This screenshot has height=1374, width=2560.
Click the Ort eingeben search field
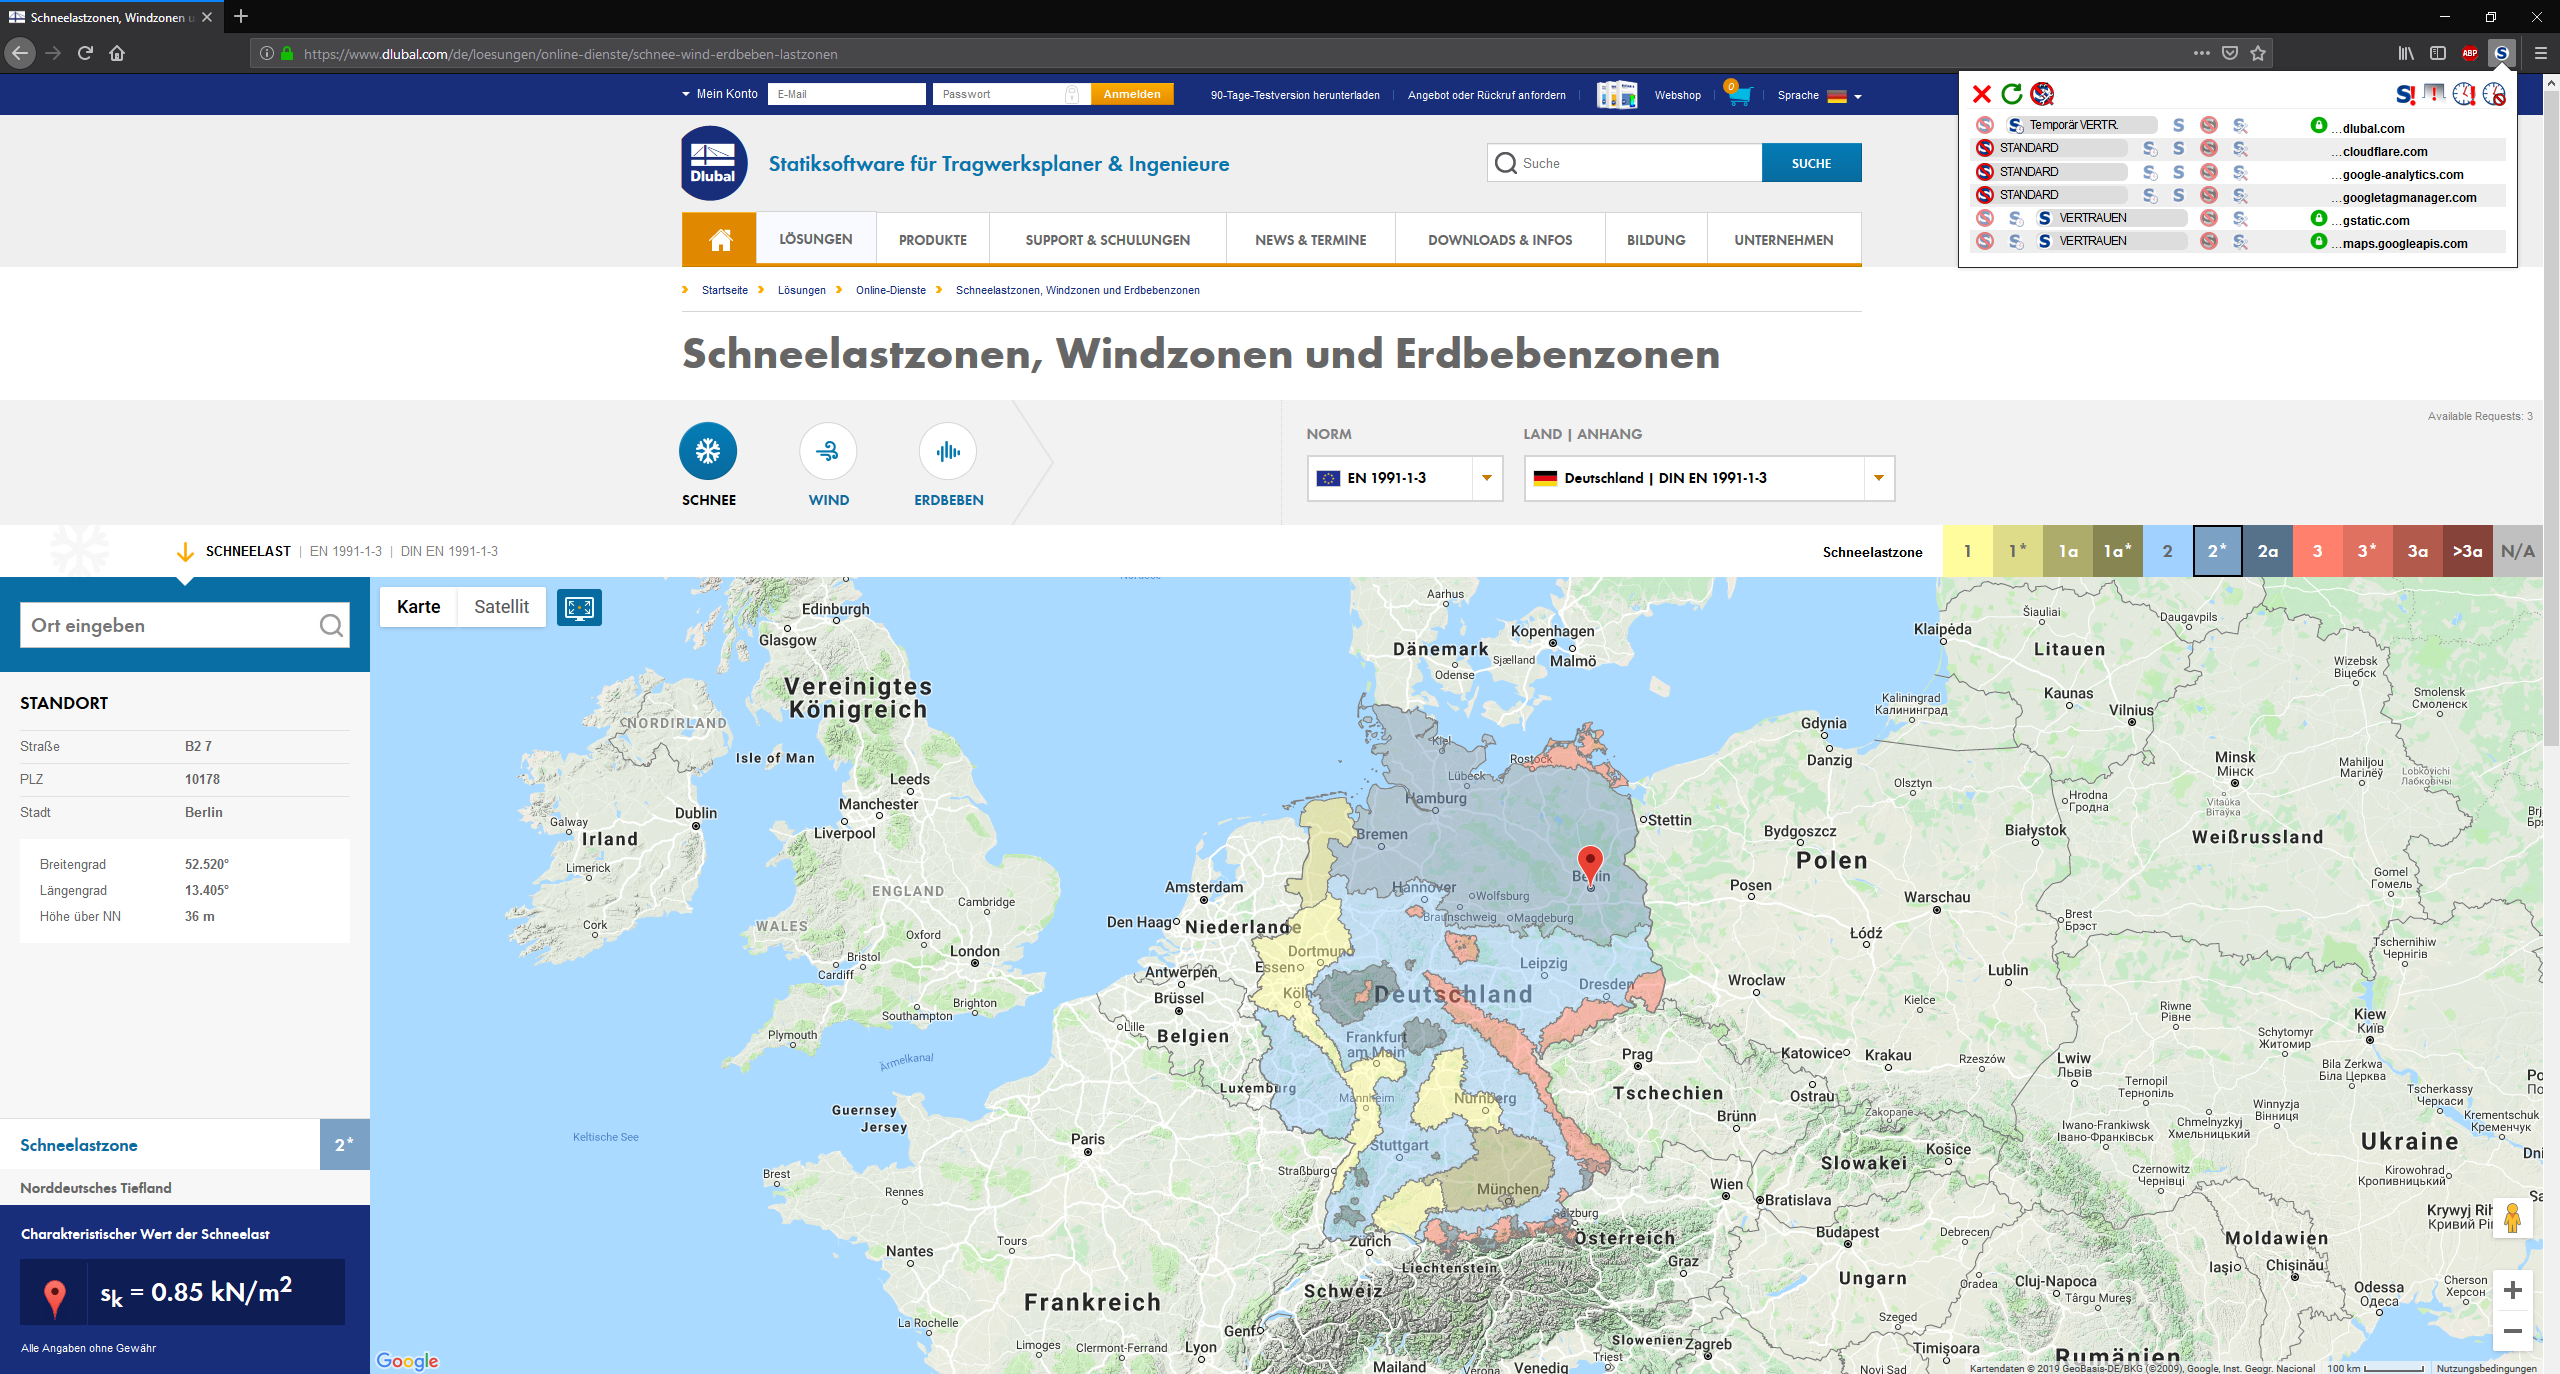pyautogui.click(x=170, y=625)
